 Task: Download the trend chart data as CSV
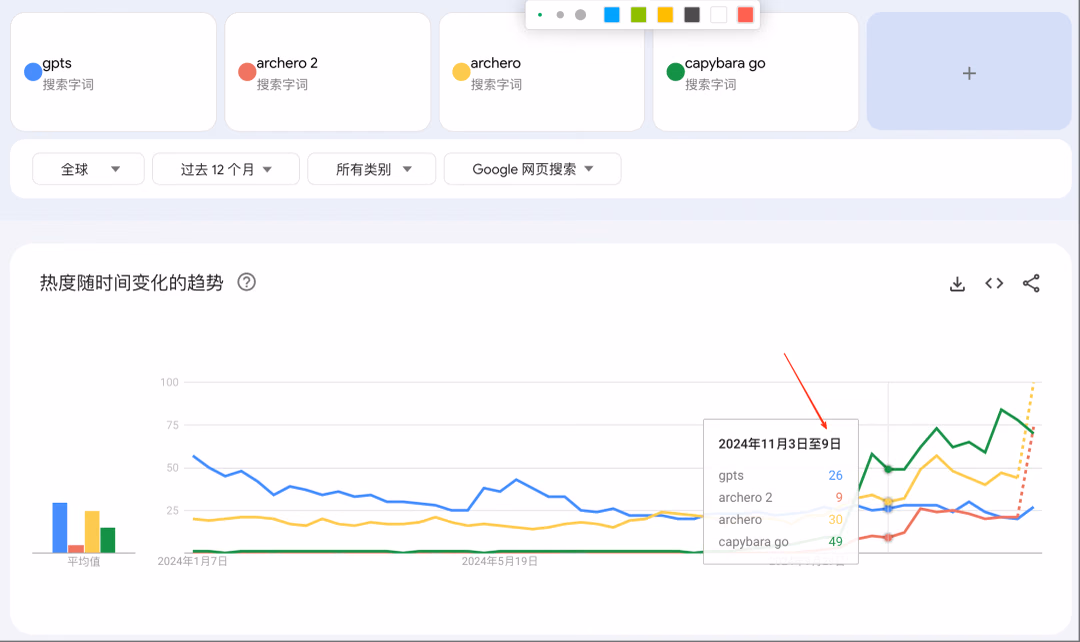pos(957,284)
